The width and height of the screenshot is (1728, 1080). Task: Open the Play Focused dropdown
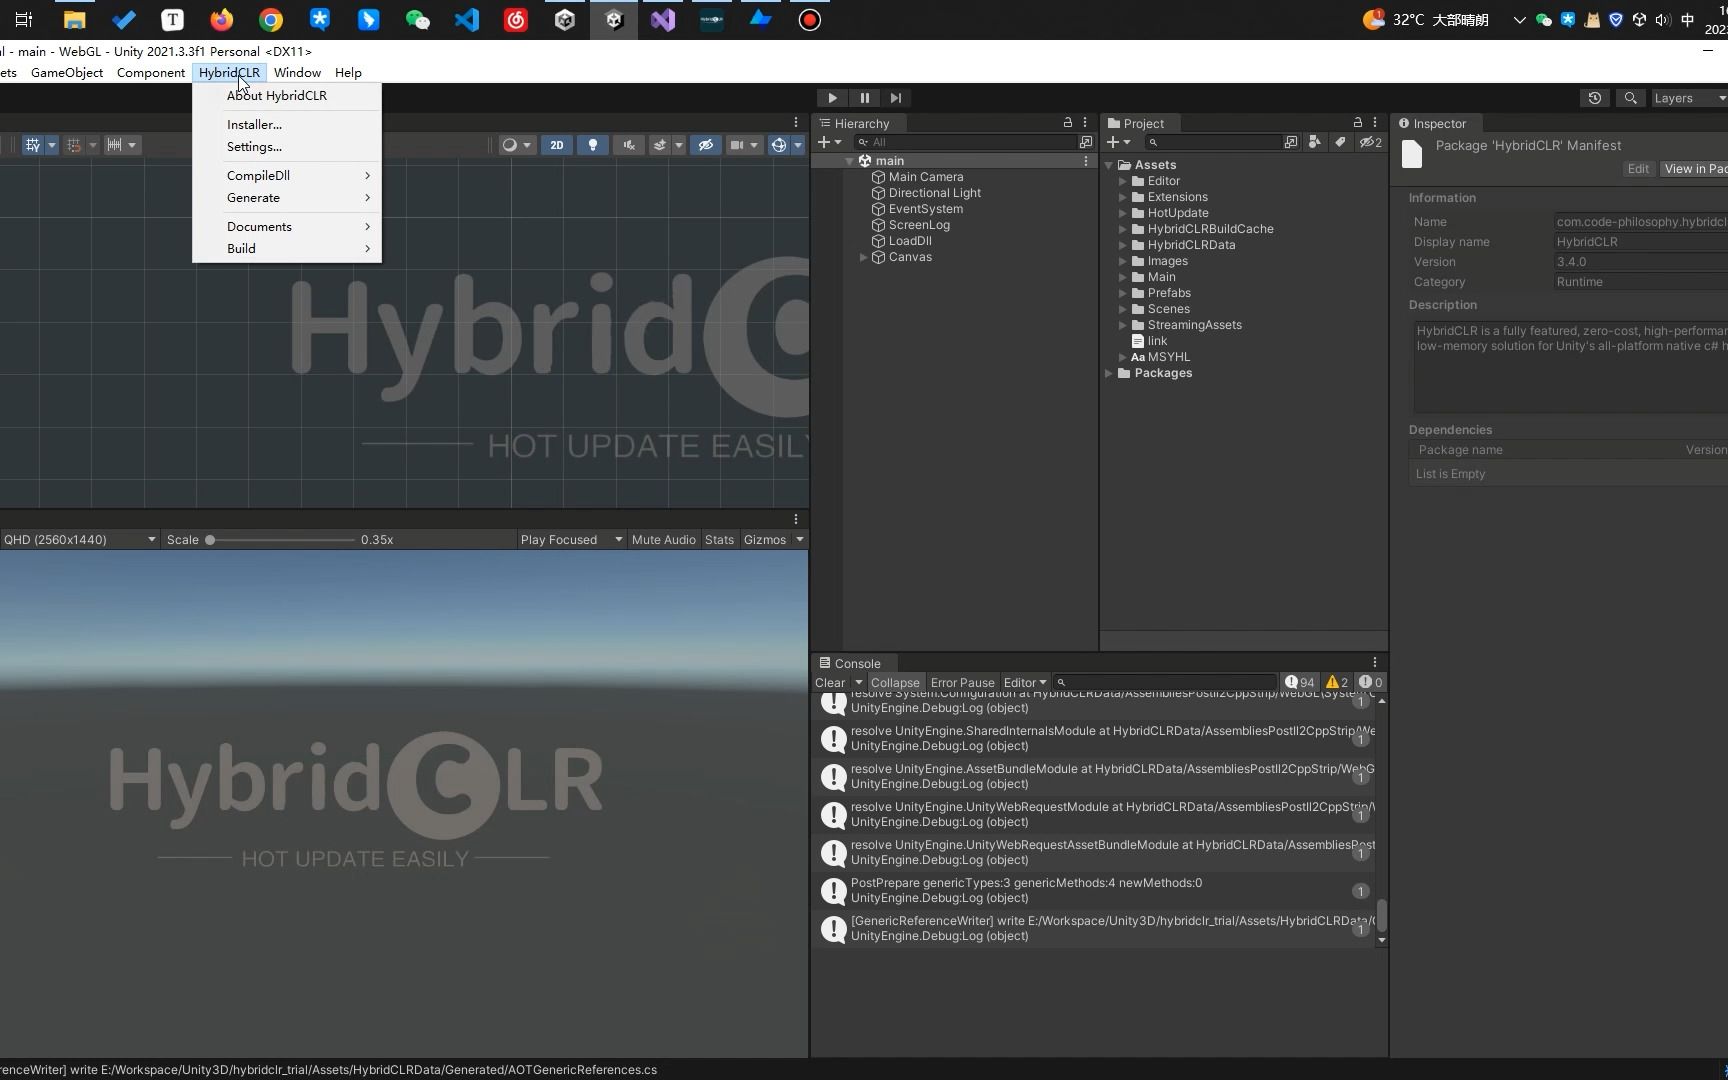(x=571, y=540)
